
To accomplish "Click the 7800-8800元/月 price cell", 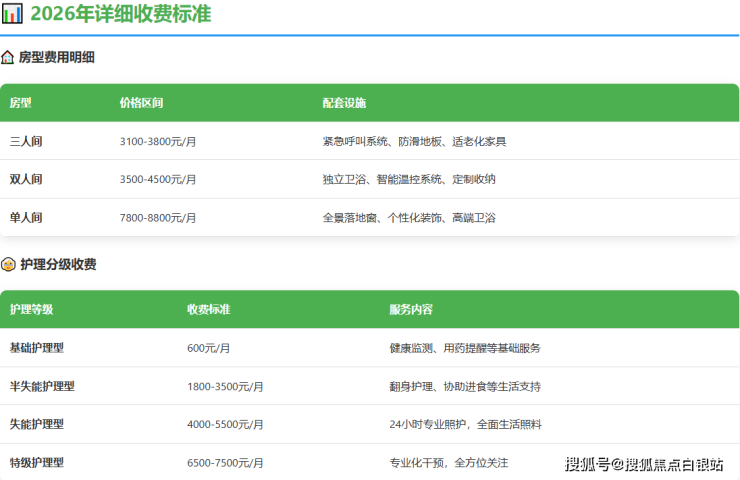I will coord(158,218).
